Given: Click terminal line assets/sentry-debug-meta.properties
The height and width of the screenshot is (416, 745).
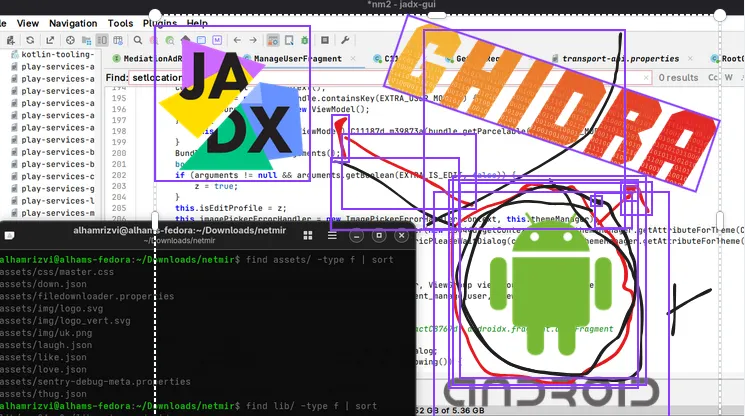Looking at the screenshot, I should pos(95,382).
